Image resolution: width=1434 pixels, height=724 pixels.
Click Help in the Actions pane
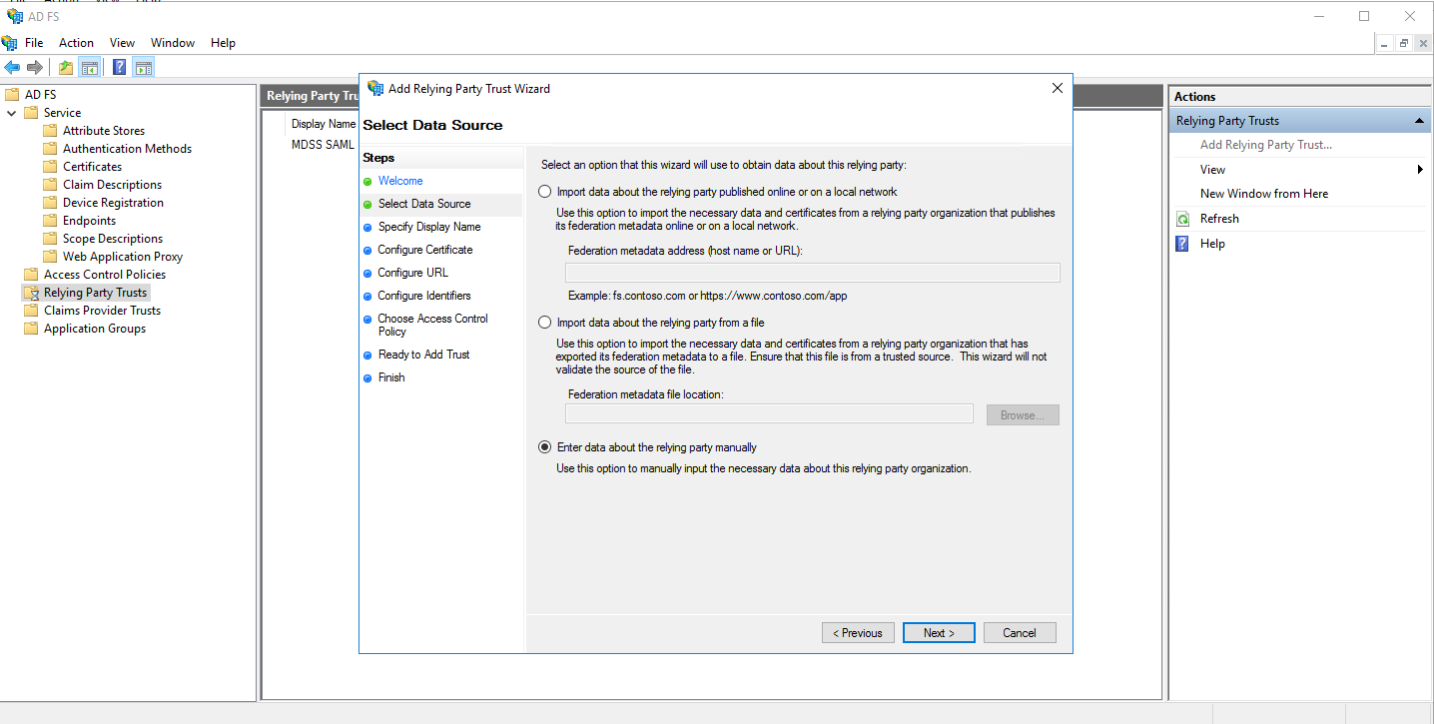click(1212, 244)
